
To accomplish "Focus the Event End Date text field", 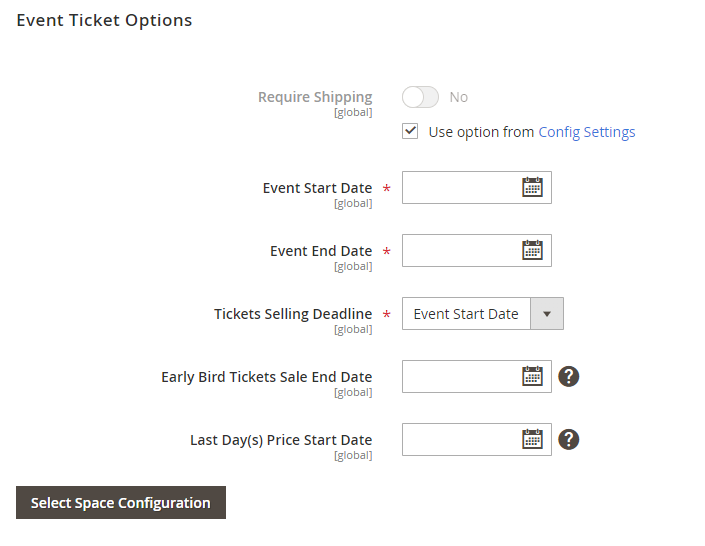I will coord(460,250).
